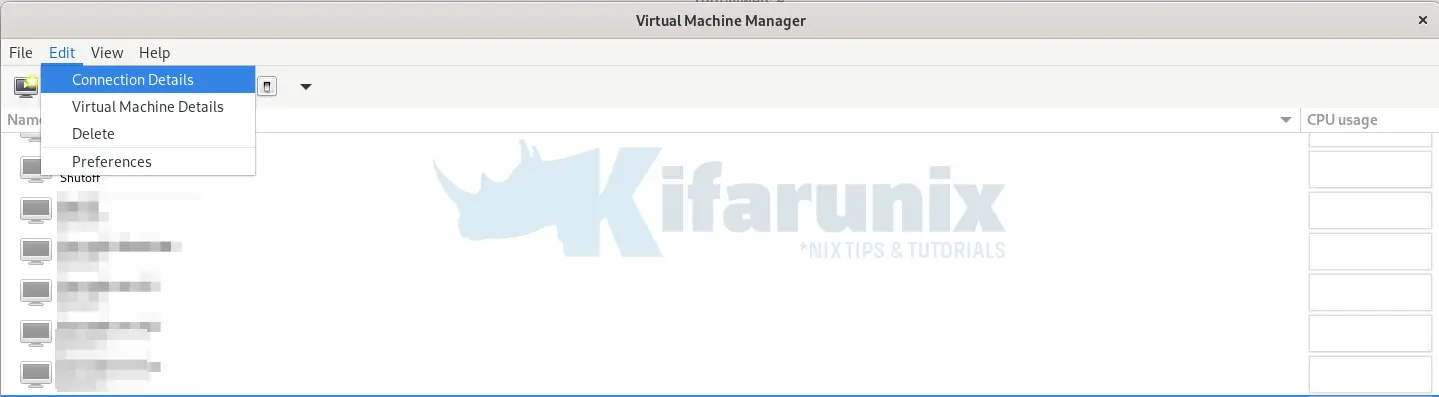1439x397 pixels.
Task: Choose Delete in the Edit menu
Action: [x=148, y=134]
